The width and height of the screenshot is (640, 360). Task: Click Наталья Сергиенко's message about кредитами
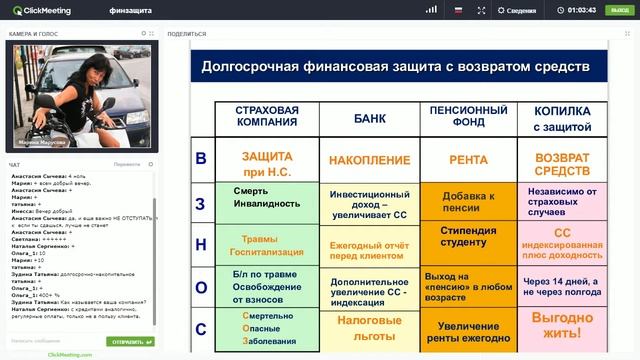(x=76, y=313)
